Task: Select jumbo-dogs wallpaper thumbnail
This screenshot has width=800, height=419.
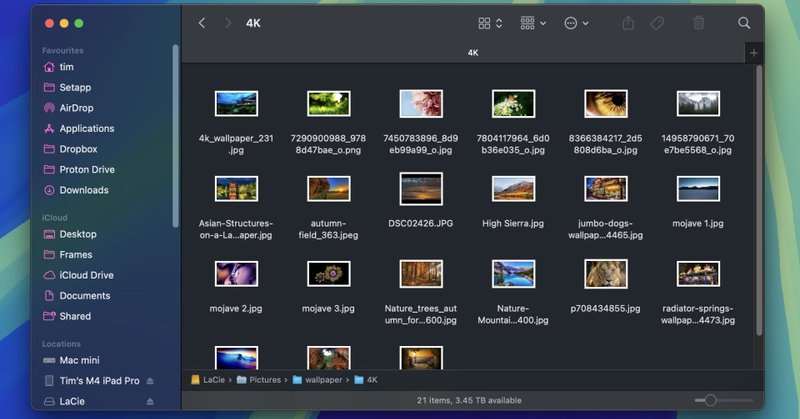Action: coord(606,189)
